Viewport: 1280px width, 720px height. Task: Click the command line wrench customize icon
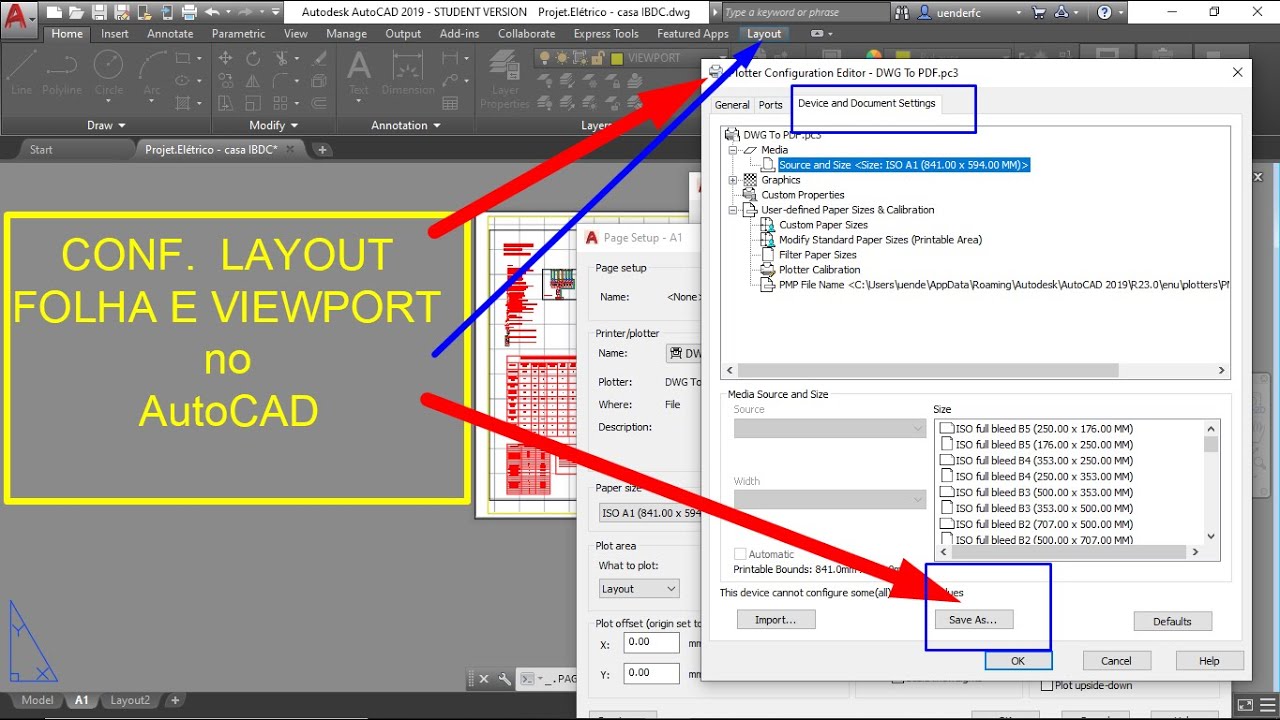504,679
